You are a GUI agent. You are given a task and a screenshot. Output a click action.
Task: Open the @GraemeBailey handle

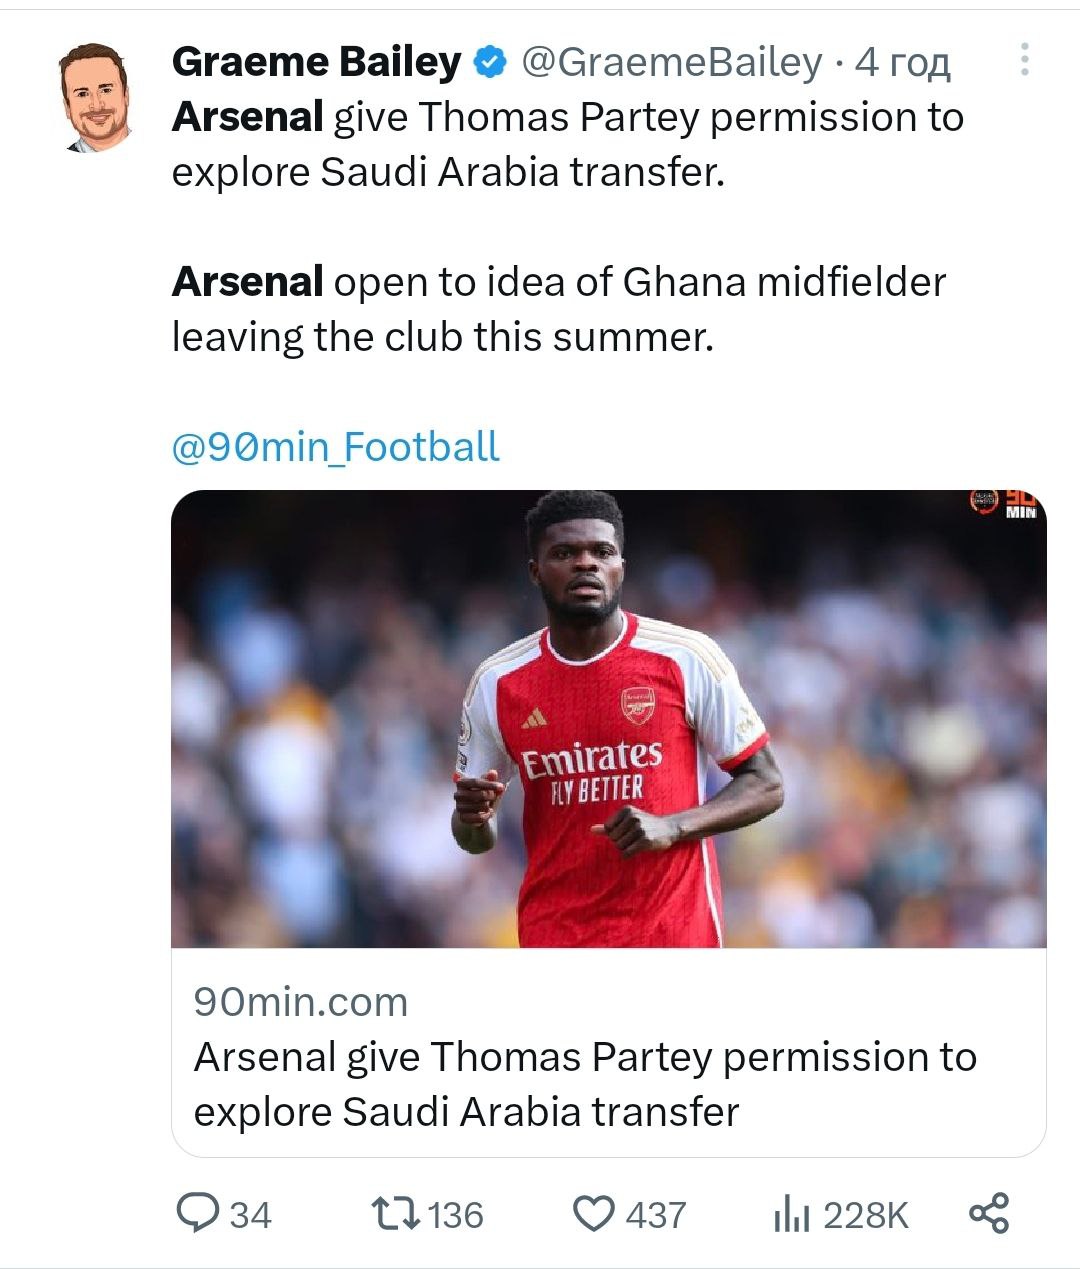point(671,62)
